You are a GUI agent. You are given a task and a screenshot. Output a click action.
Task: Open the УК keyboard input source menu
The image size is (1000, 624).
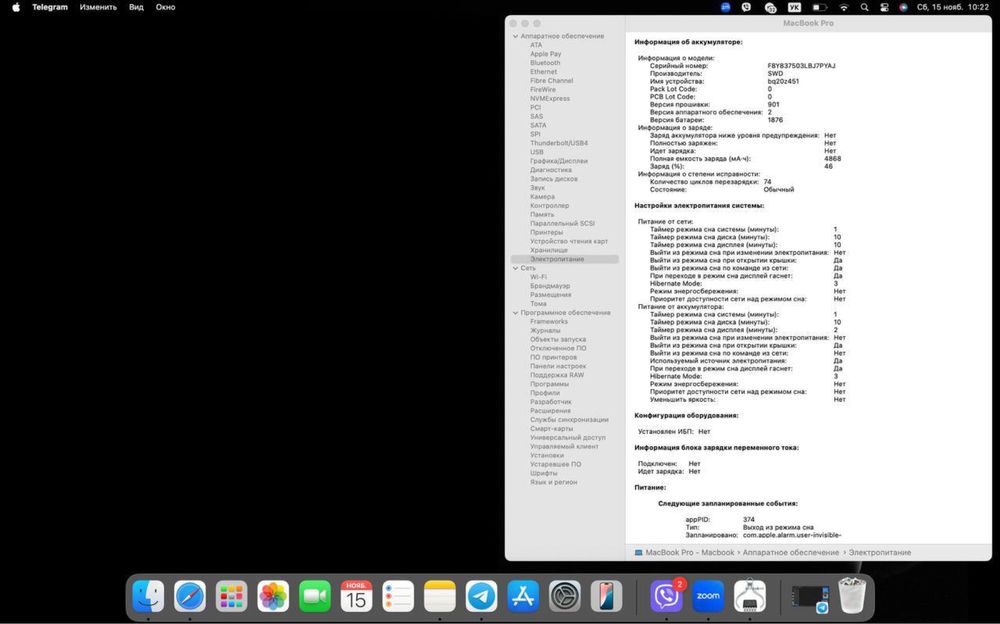pos(794,7)
